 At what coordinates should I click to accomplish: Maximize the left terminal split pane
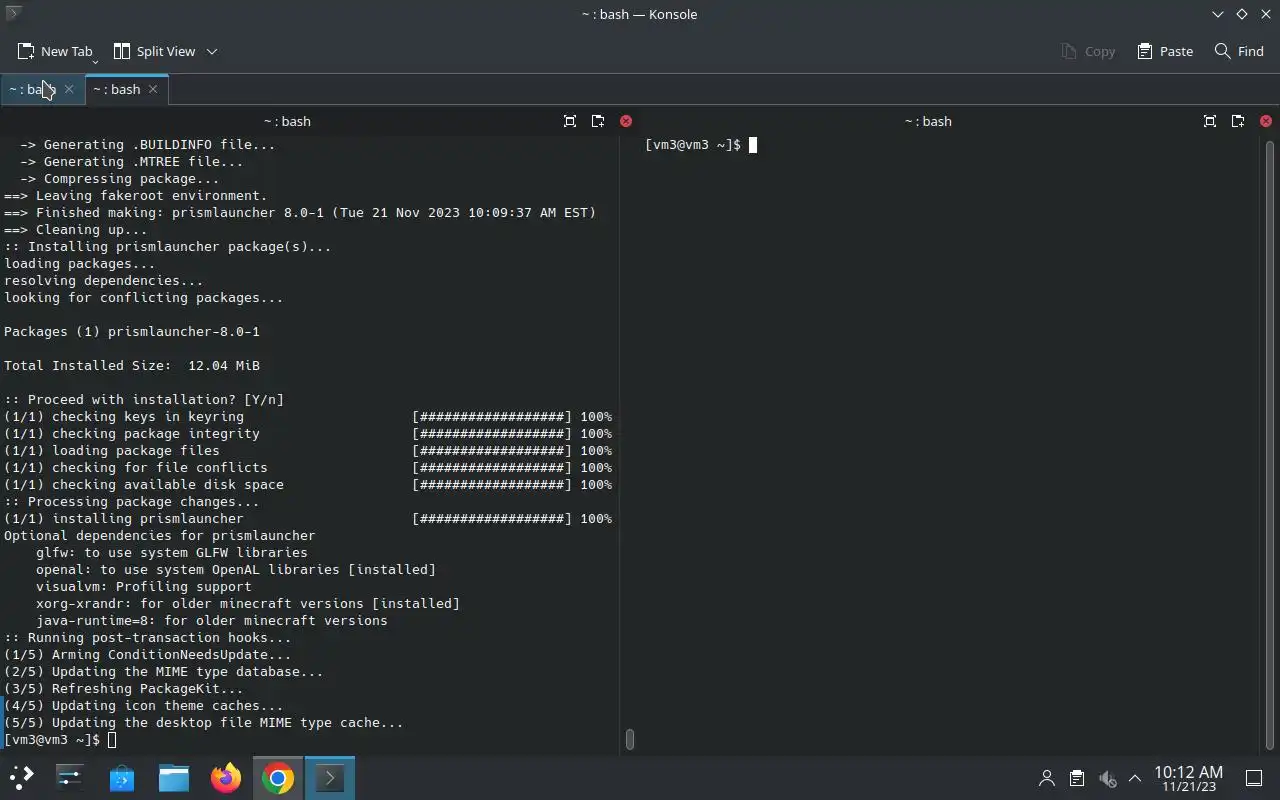570,121
